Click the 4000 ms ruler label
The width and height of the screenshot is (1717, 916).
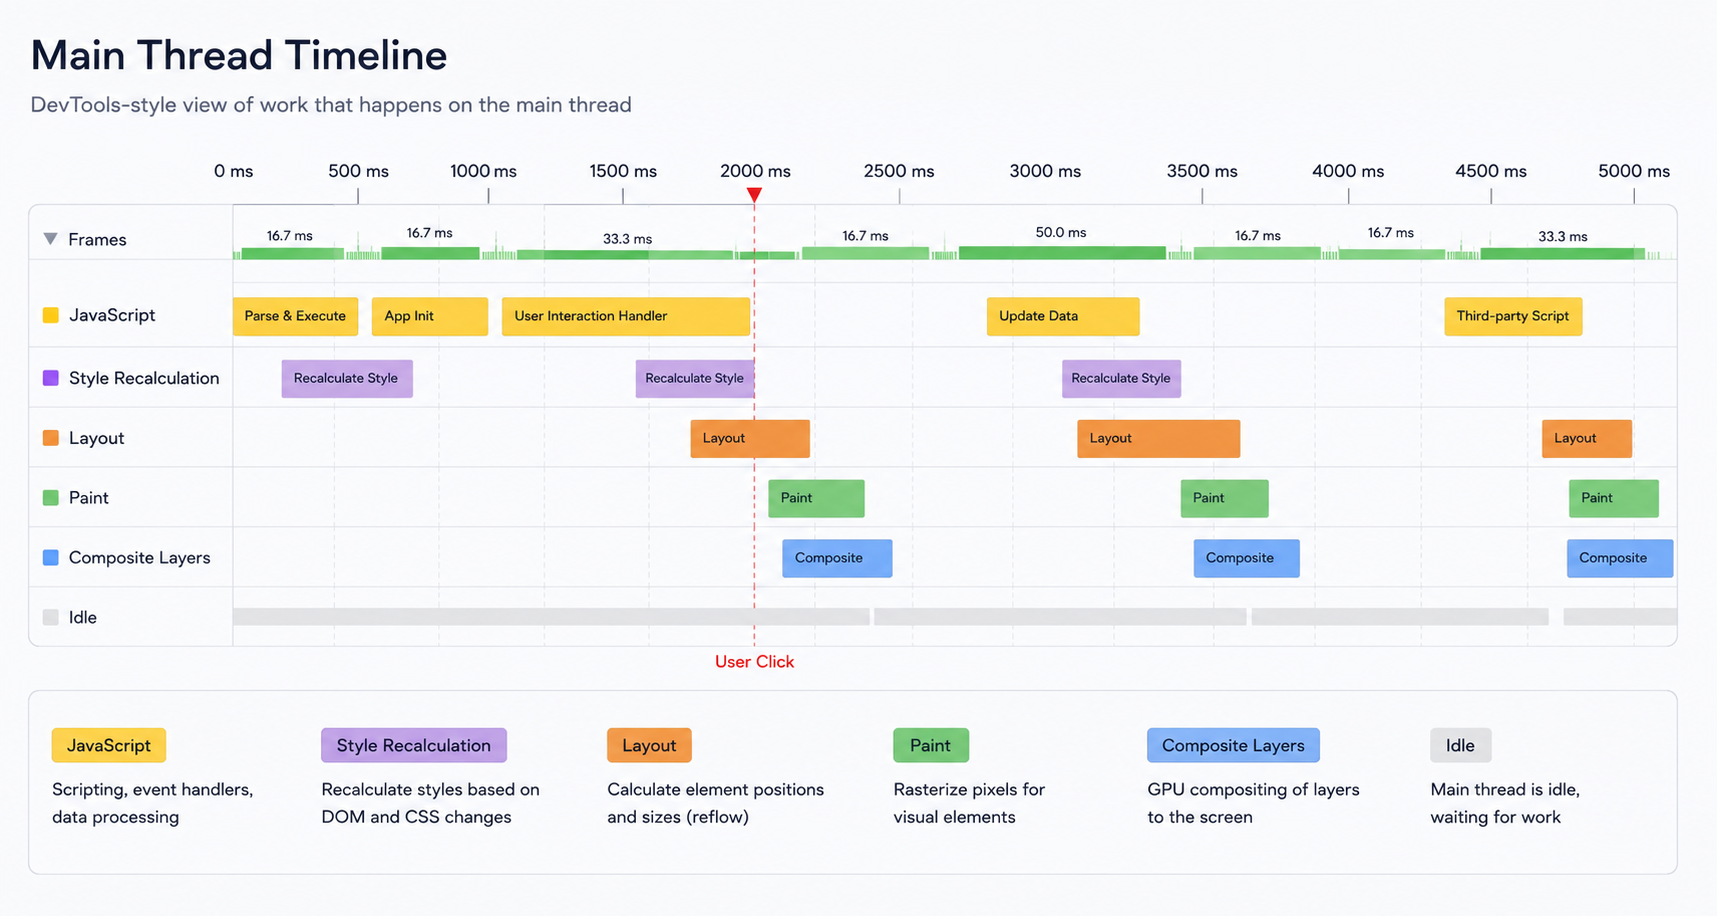[x=1348, y=171]
